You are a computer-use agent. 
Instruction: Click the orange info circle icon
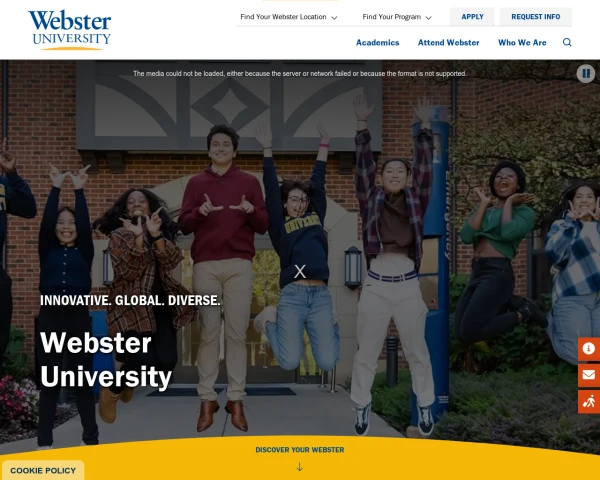pos(589,349)
